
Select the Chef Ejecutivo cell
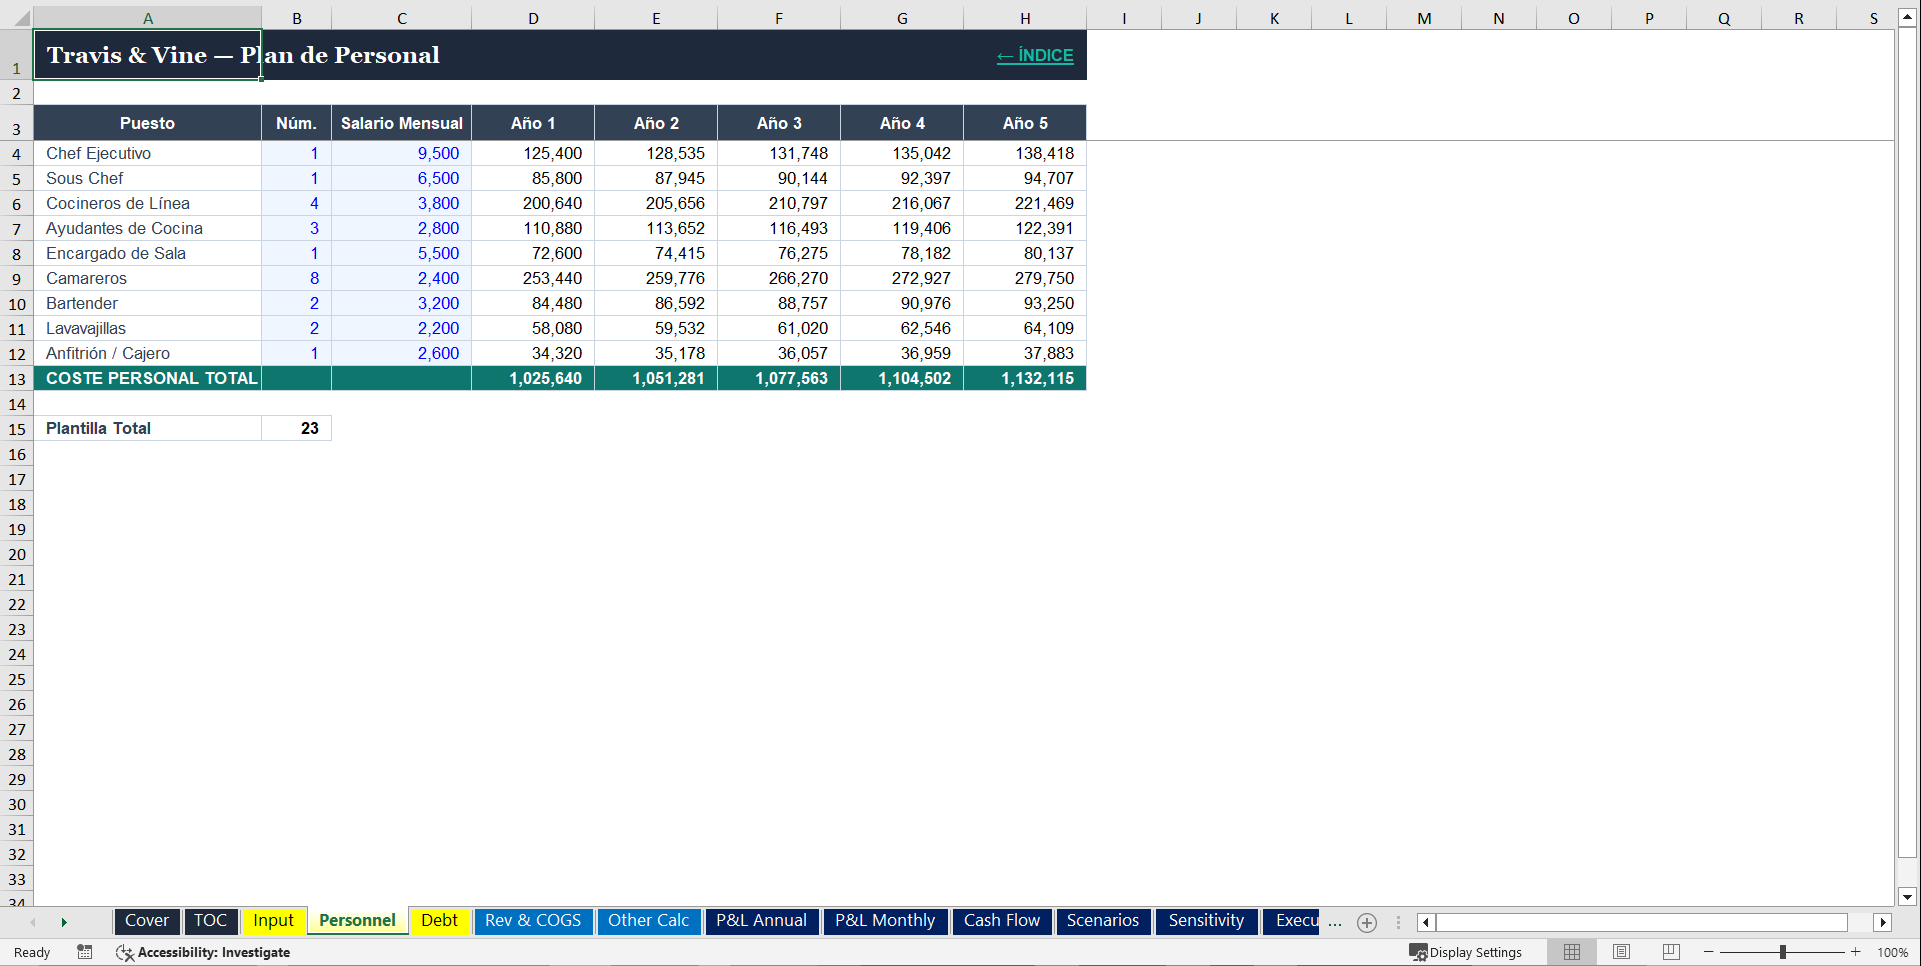coord(148,153)
